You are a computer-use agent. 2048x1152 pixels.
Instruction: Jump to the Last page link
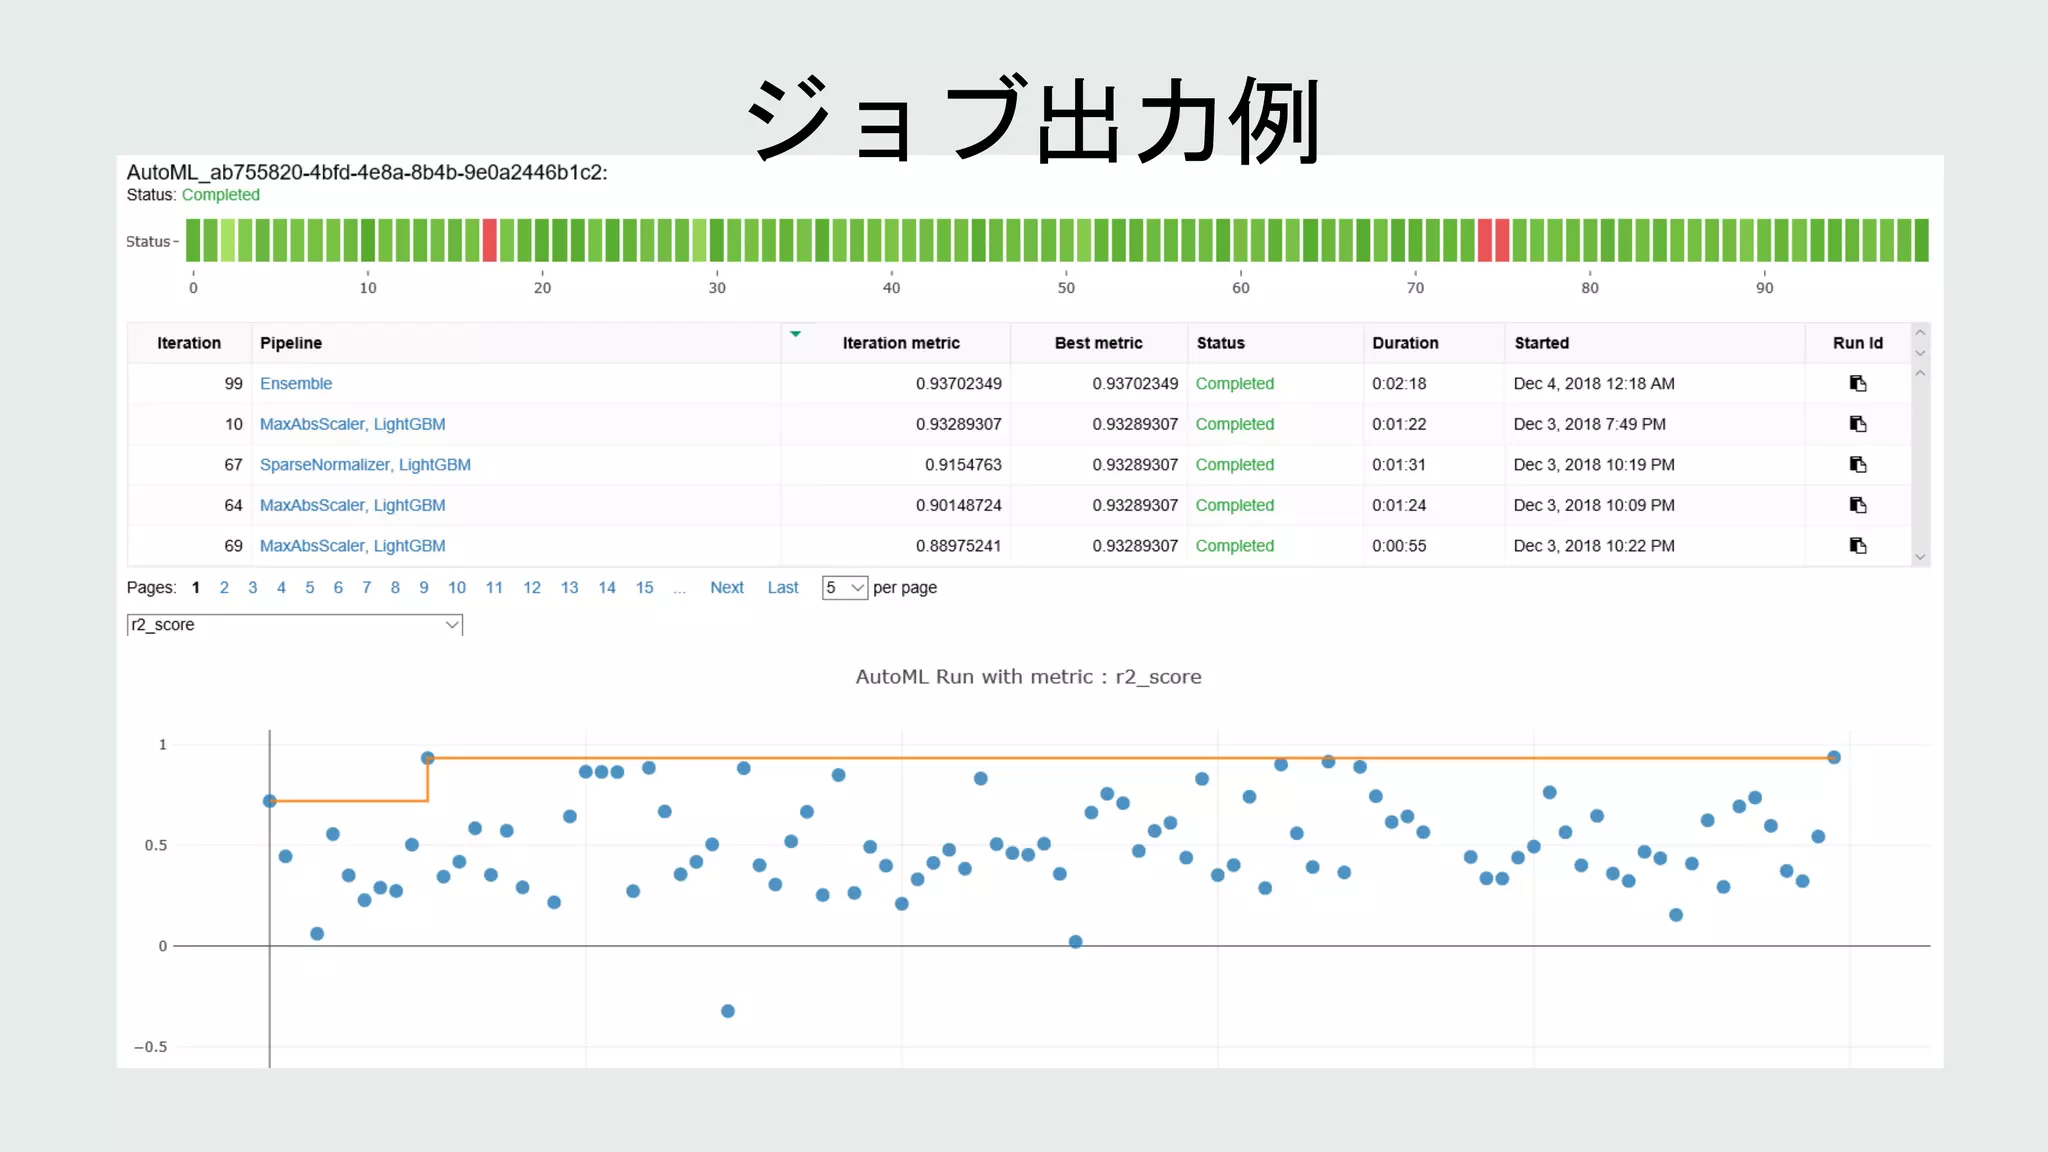pyautogui.click(x=783, y=588)
